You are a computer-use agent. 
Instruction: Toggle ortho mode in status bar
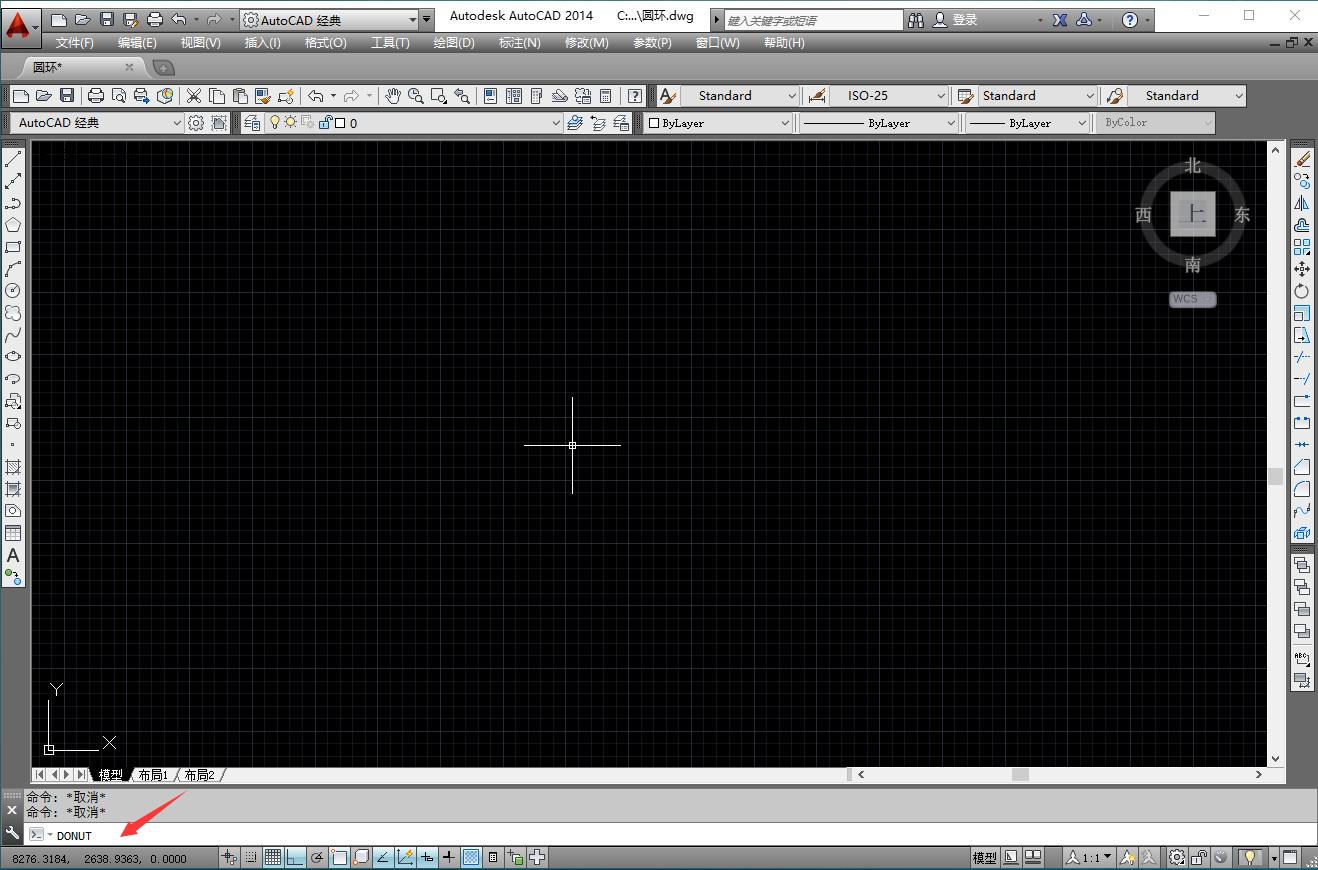pyautogui.click(x=295, y=857)
